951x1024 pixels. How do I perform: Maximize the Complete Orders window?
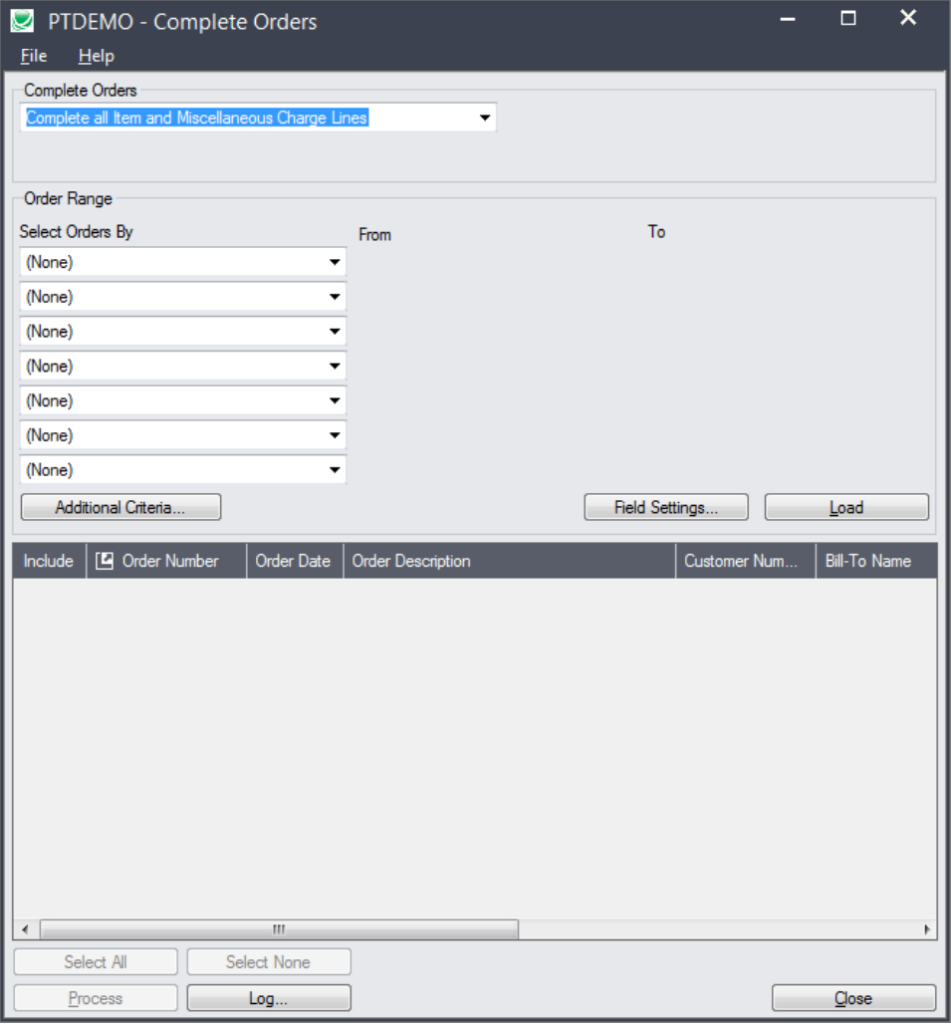tap(848, 18)
